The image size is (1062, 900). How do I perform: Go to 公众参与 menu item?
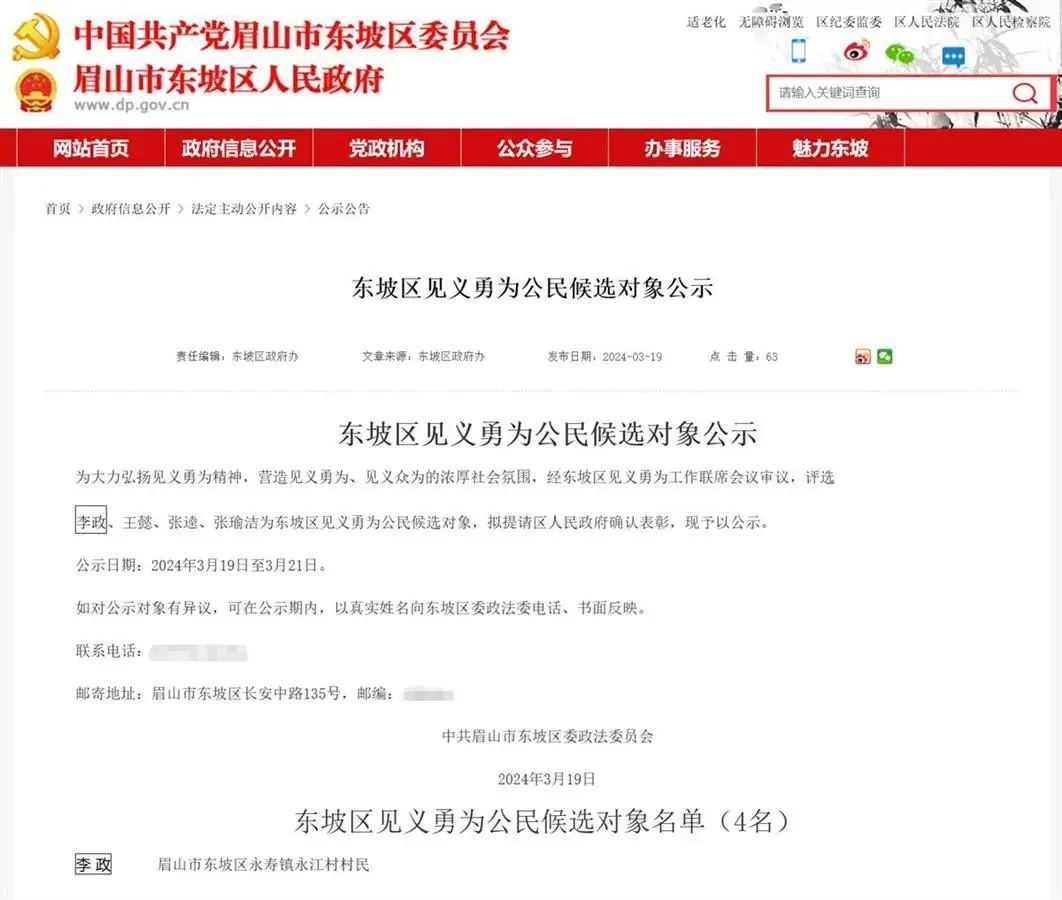pyautogui.click(x=535, y=149)
